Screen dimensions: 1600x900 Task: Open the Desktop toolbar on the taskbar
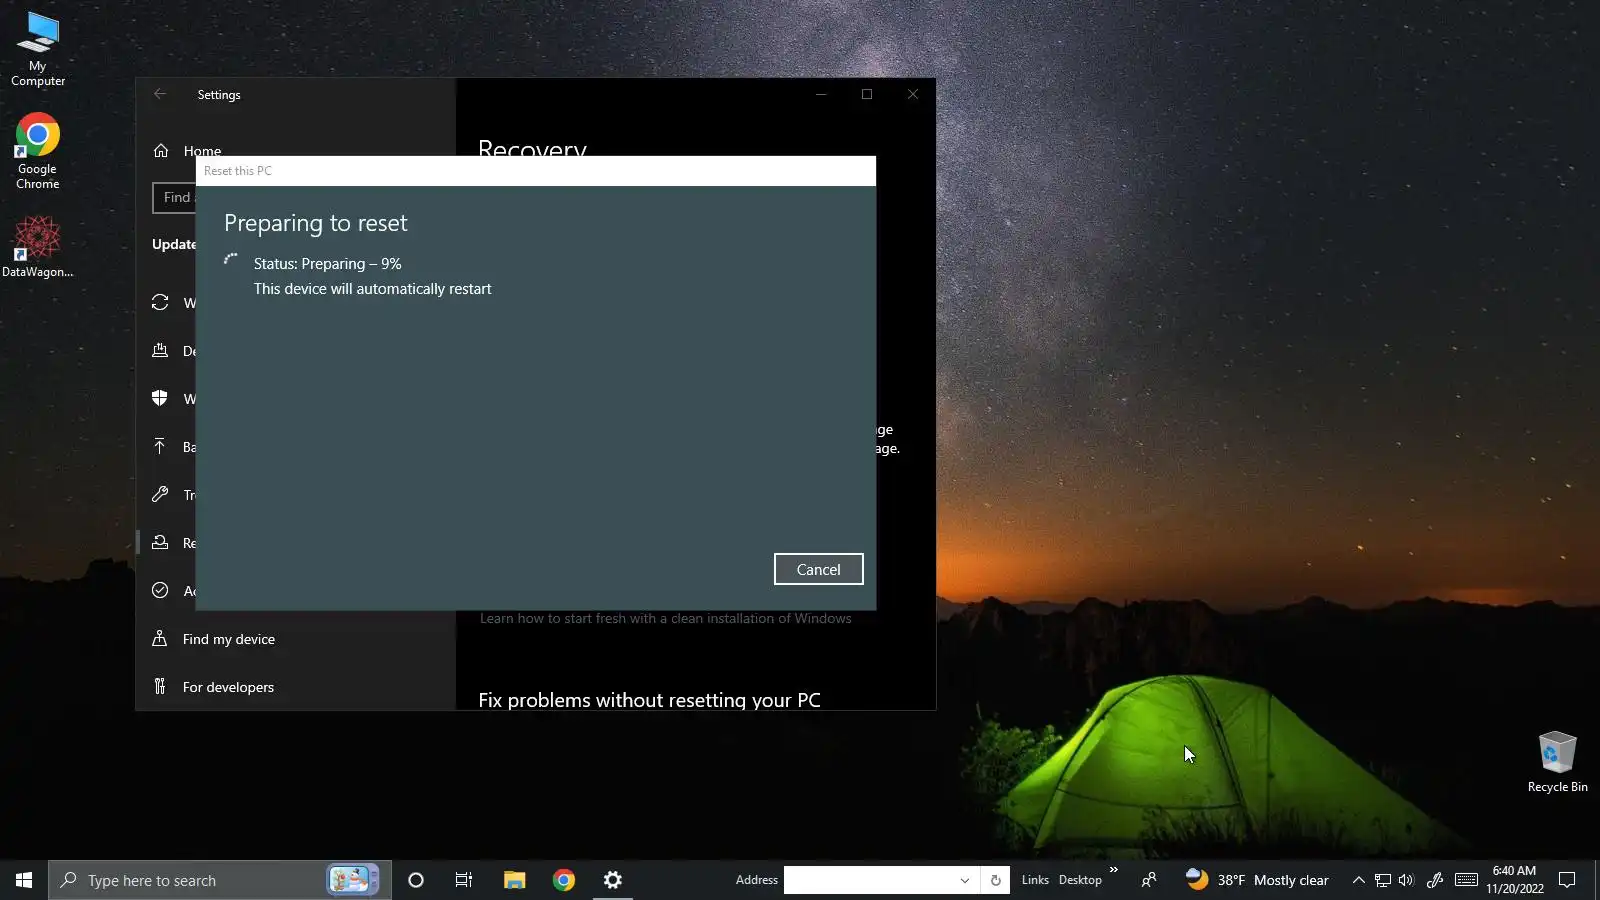1080,880
